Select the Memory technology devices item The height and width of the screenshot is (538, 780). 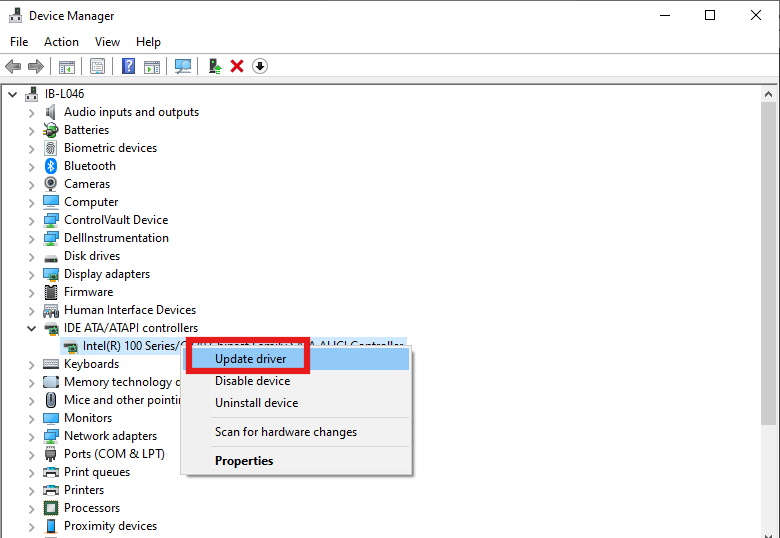tap(122, 382)
